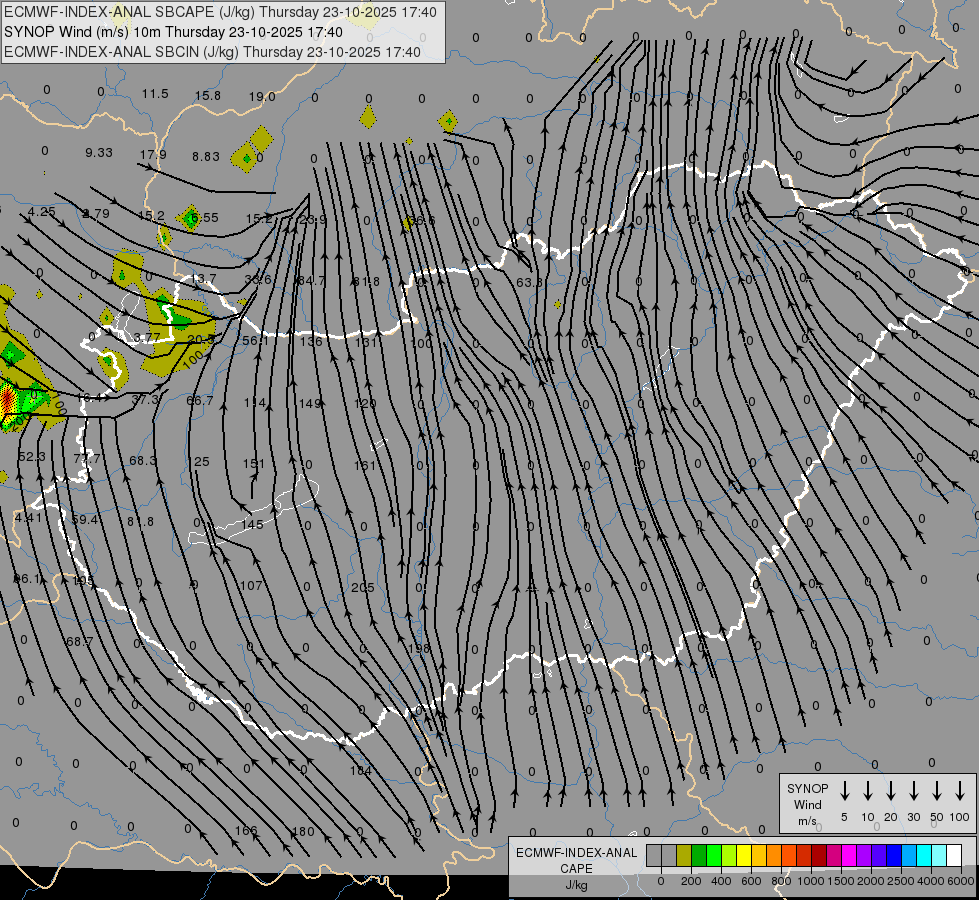Screen dimensions: 979x900
Task: Click the grid value 198
Action: pyautogui.click(x=419, y=648)
